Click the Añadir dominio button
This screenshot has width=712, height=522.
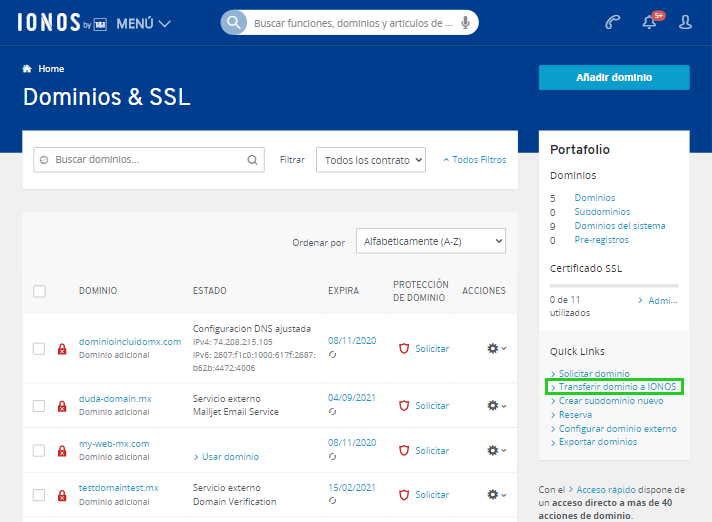pos(614,77)
